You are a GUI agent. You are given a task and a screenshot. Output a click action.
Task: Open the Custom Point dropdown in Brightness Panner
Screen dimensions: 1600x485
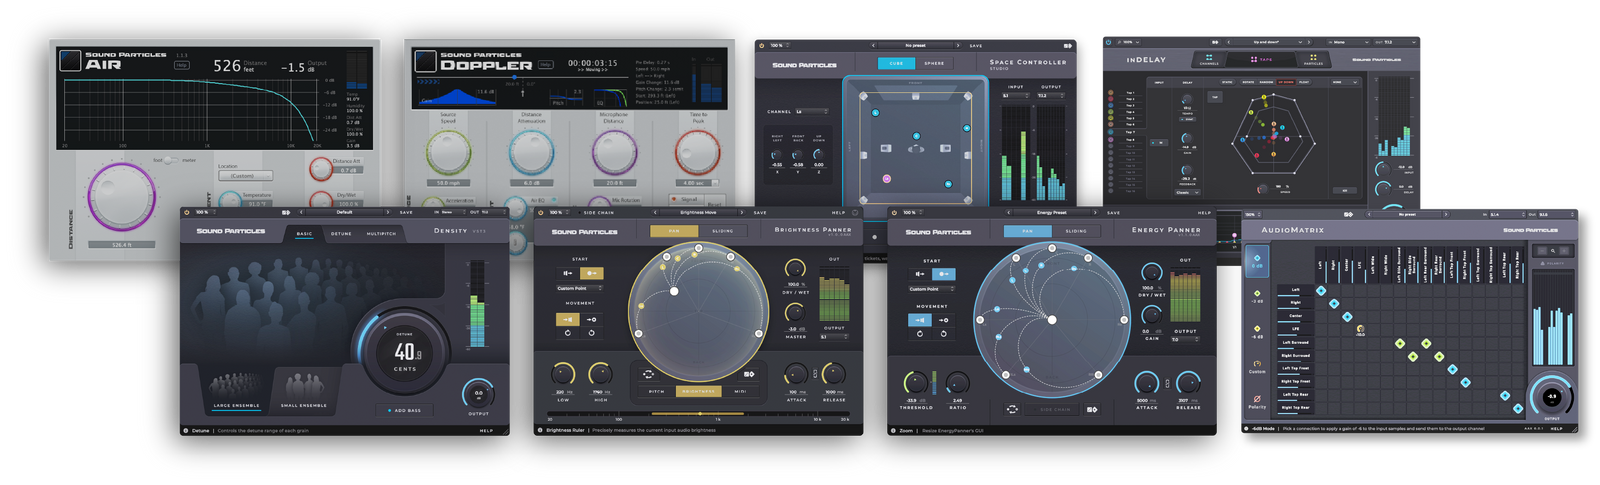(580, 288)
